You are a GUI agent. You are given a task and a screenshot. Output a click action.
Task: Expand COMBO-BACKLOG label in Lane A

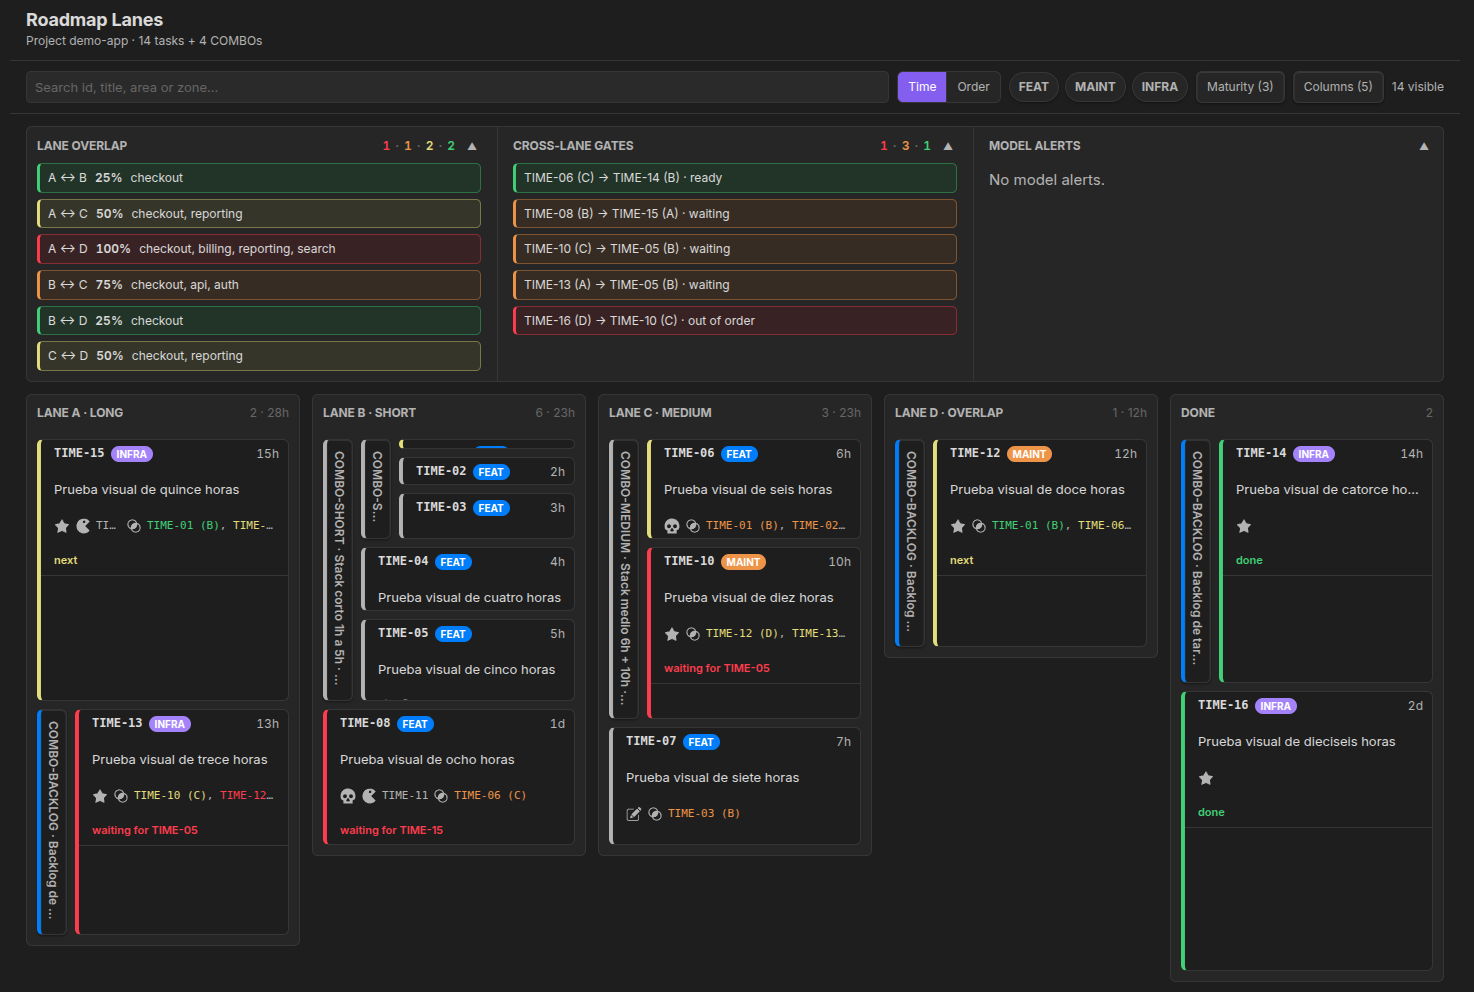coord(52,822)
